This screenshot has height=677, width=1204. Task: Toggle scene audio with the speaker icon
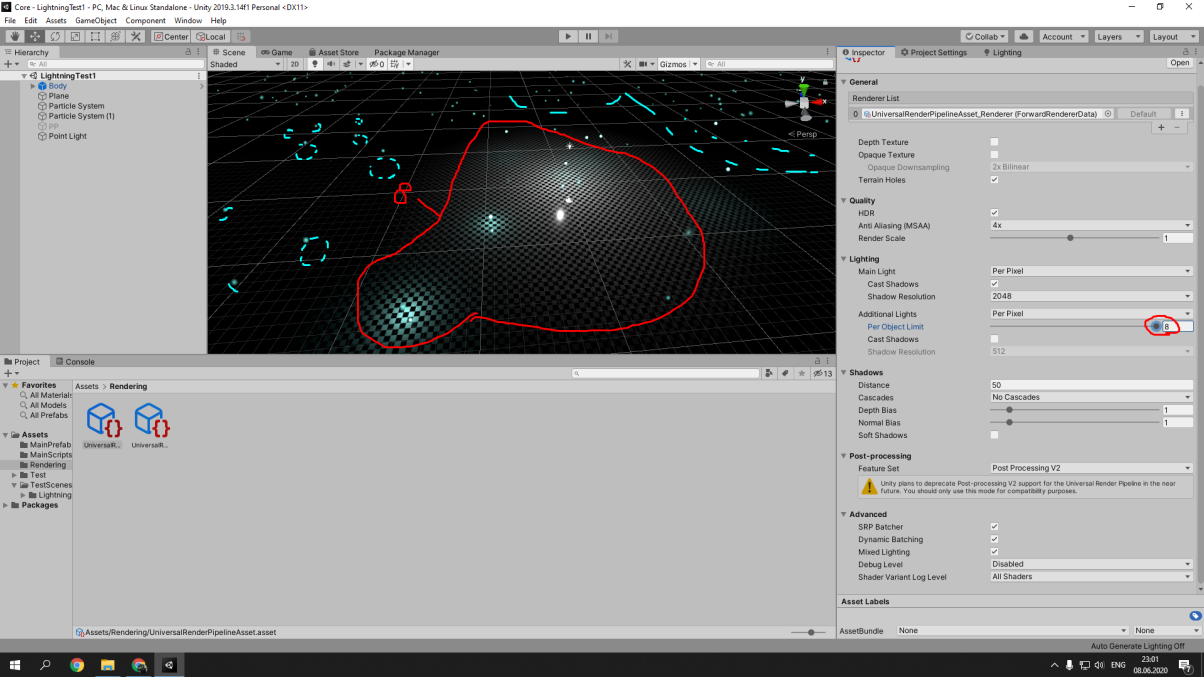[x=331, y=64]
